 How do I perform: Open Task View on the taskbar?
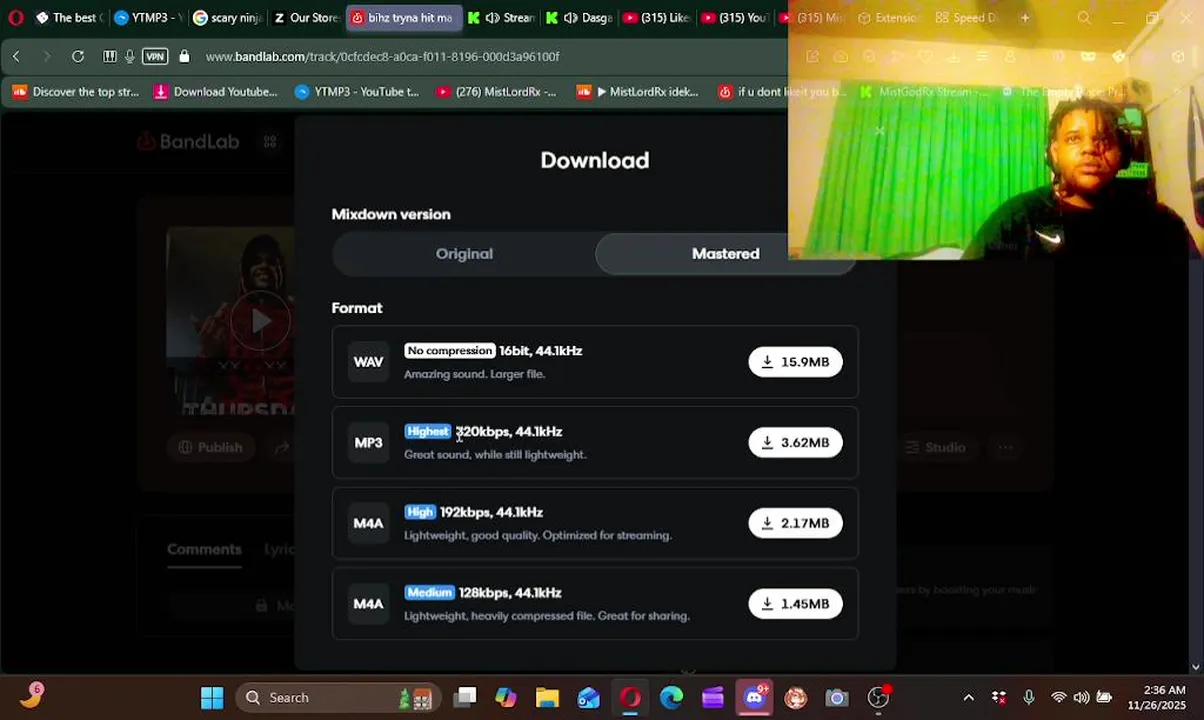point(465,698)
